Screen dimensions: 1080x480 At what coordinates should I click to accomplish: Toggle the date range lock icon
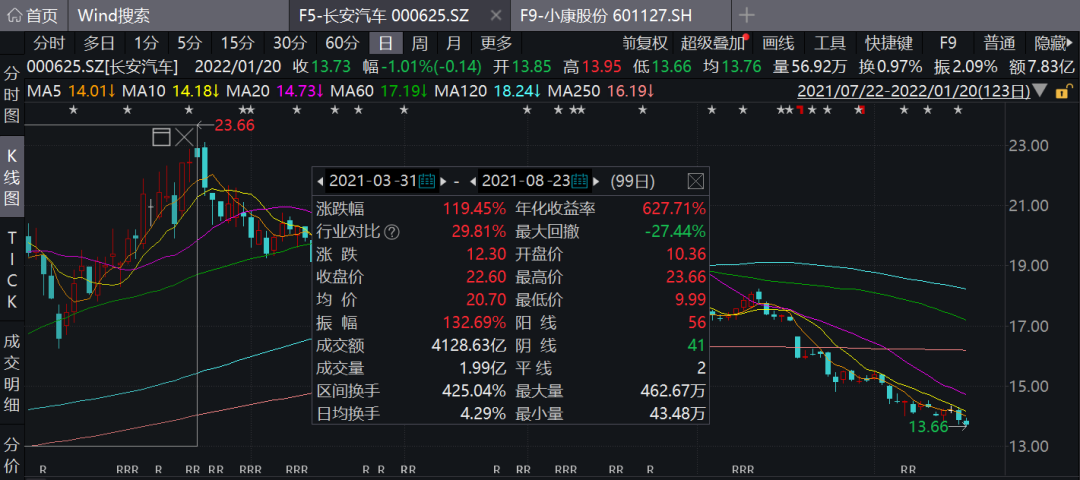pos(1044,90)
